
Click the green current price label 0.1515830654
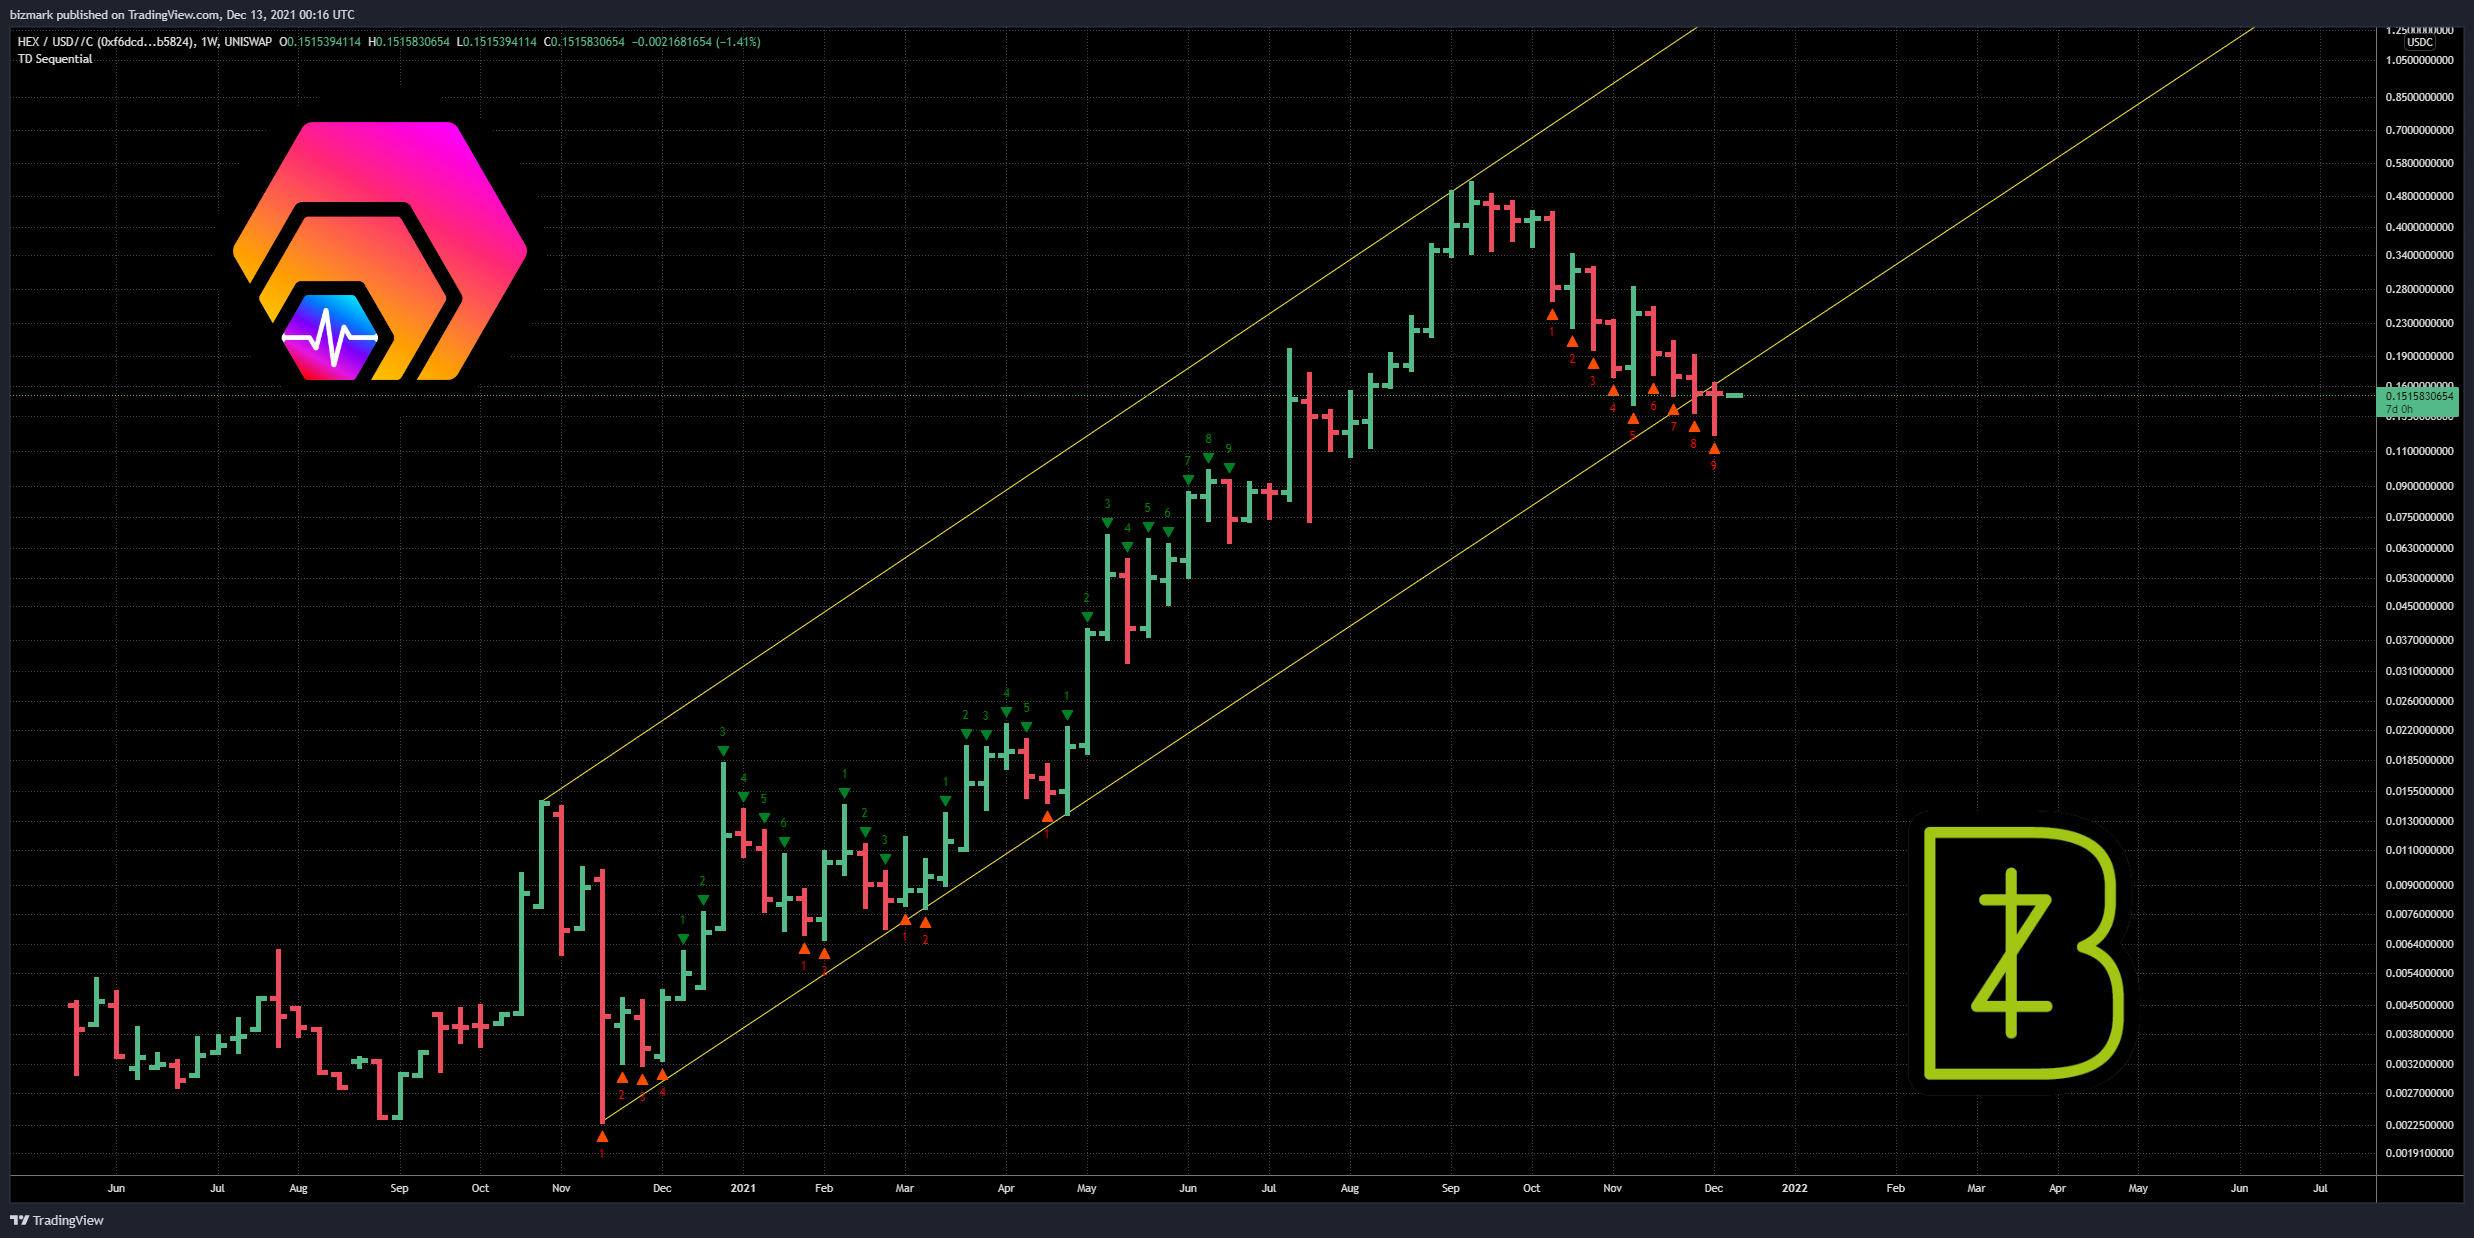pos(2418,396)
